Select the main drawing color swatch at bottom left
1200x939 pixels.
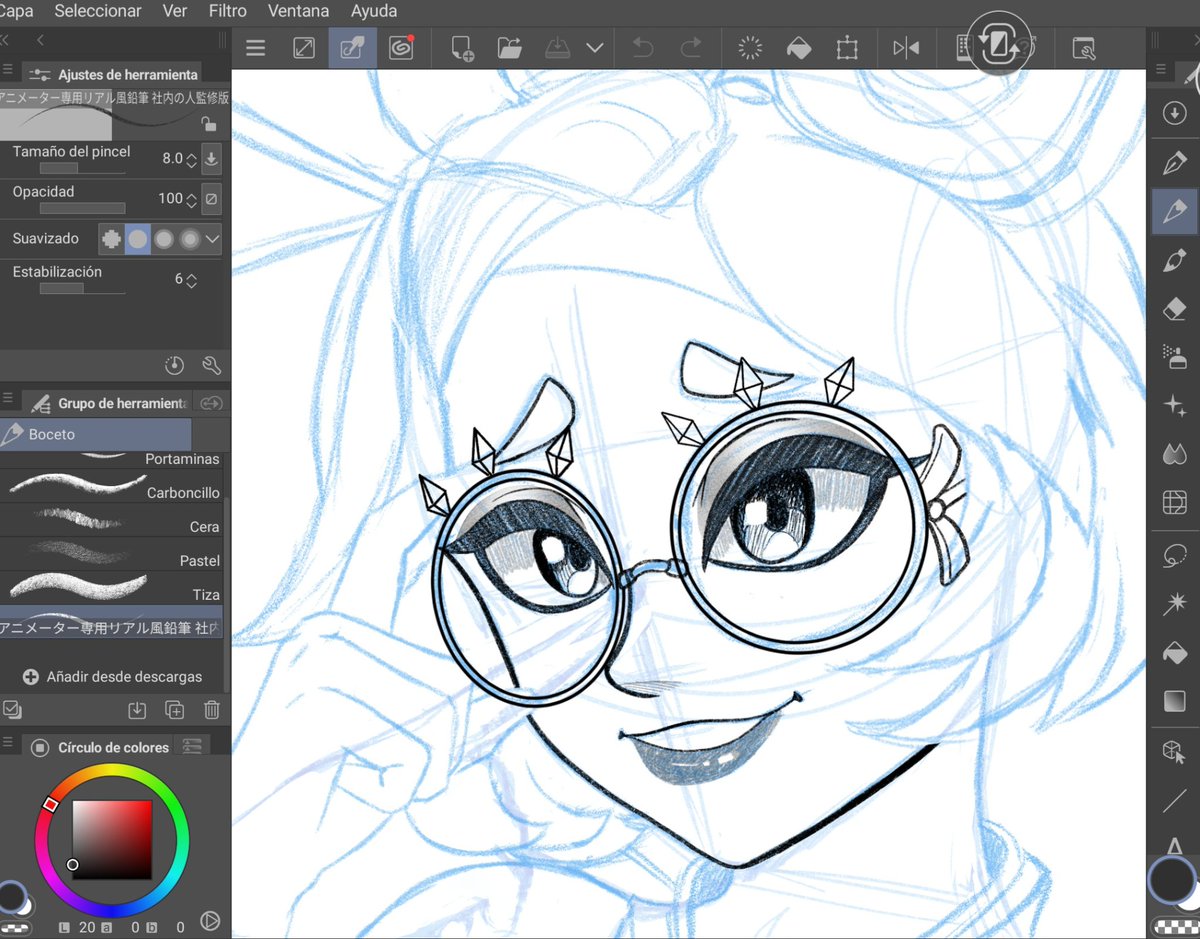[11, 895]
